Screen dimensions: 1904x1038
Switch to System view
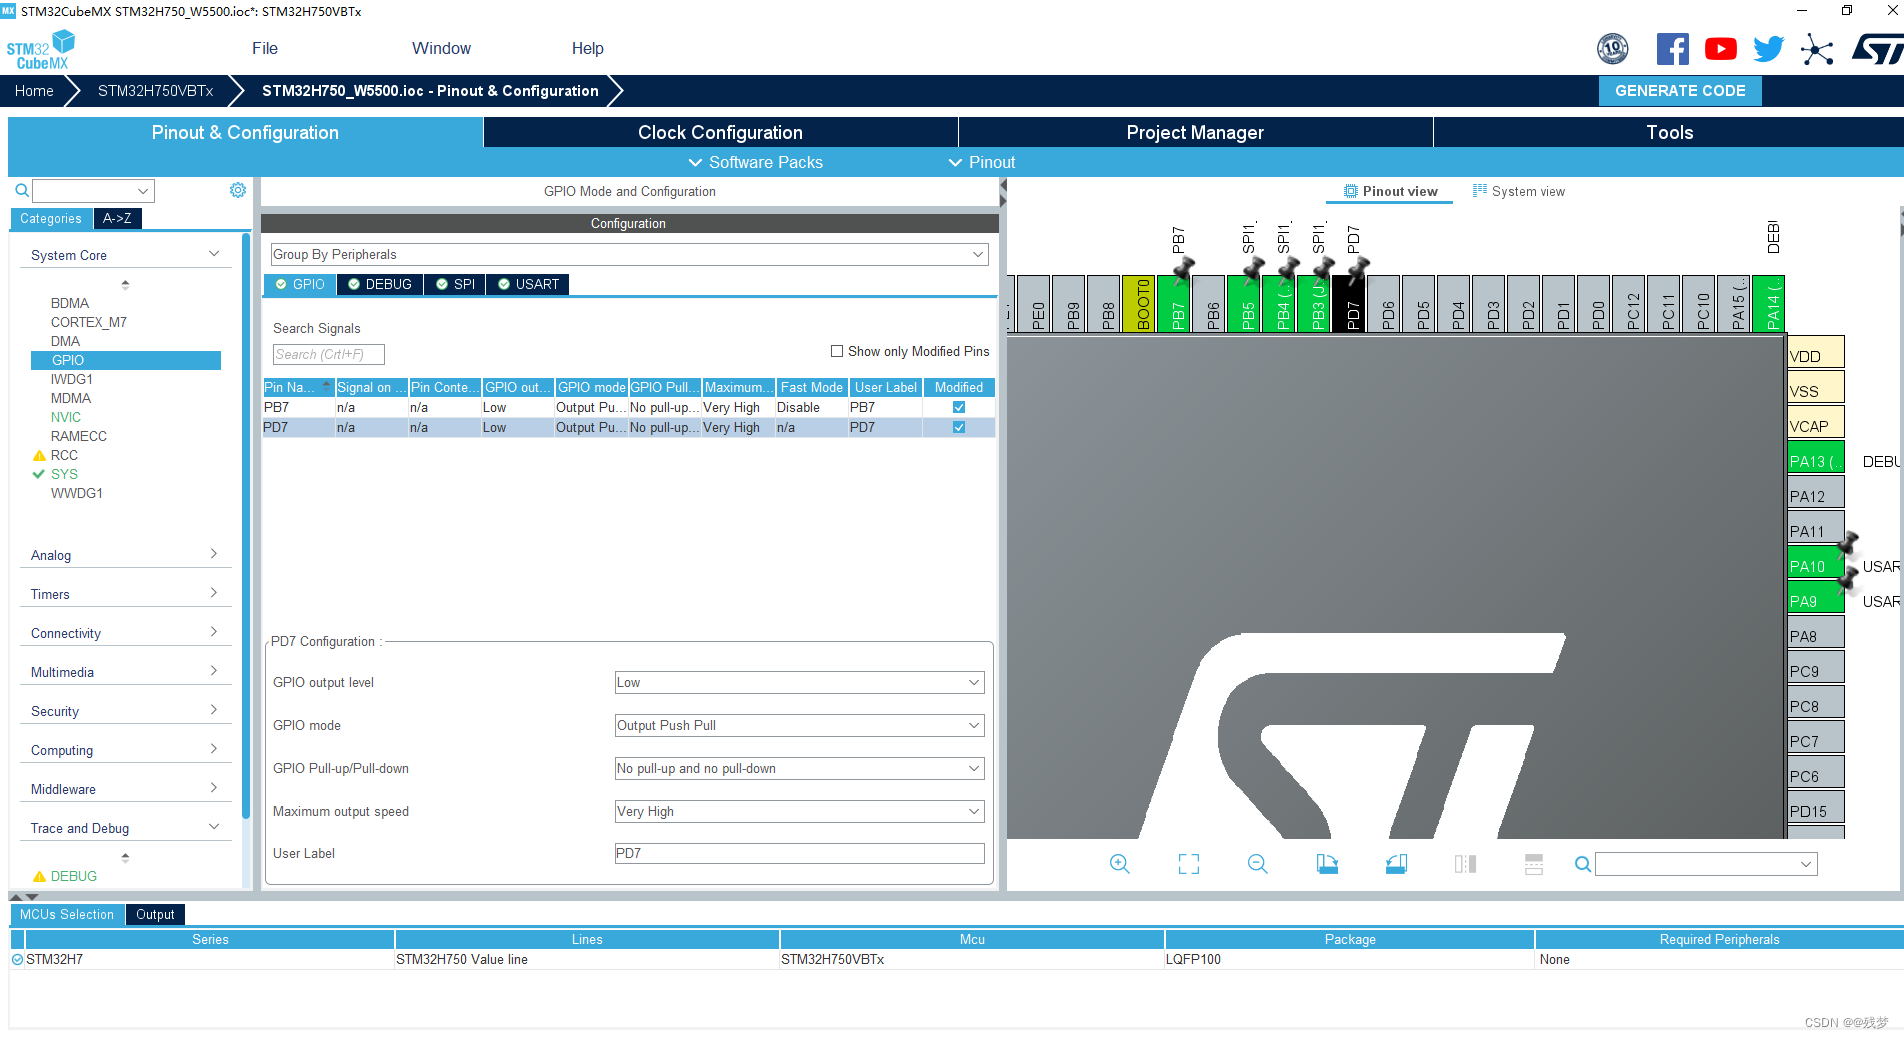pyautogui.click(x=1519, y=191)
